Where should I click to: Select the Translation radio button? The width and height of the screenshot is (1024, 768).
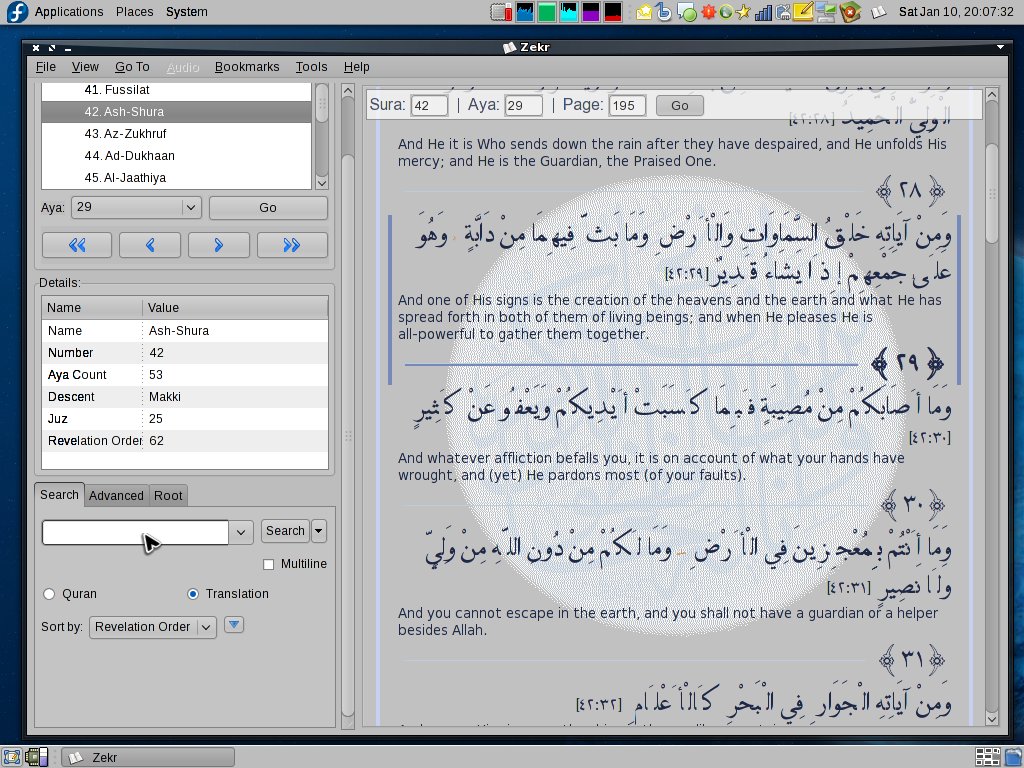(x=193, y=594)
